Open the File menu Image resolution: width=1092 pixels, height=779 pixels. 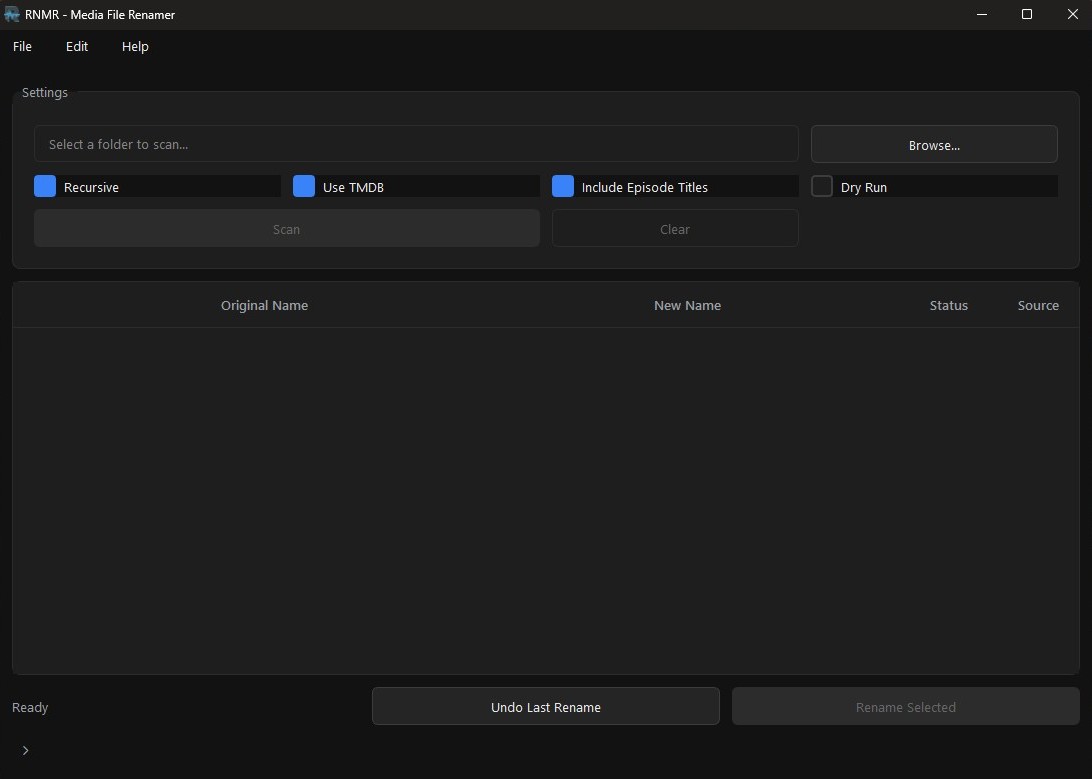[x=21, y=46]
